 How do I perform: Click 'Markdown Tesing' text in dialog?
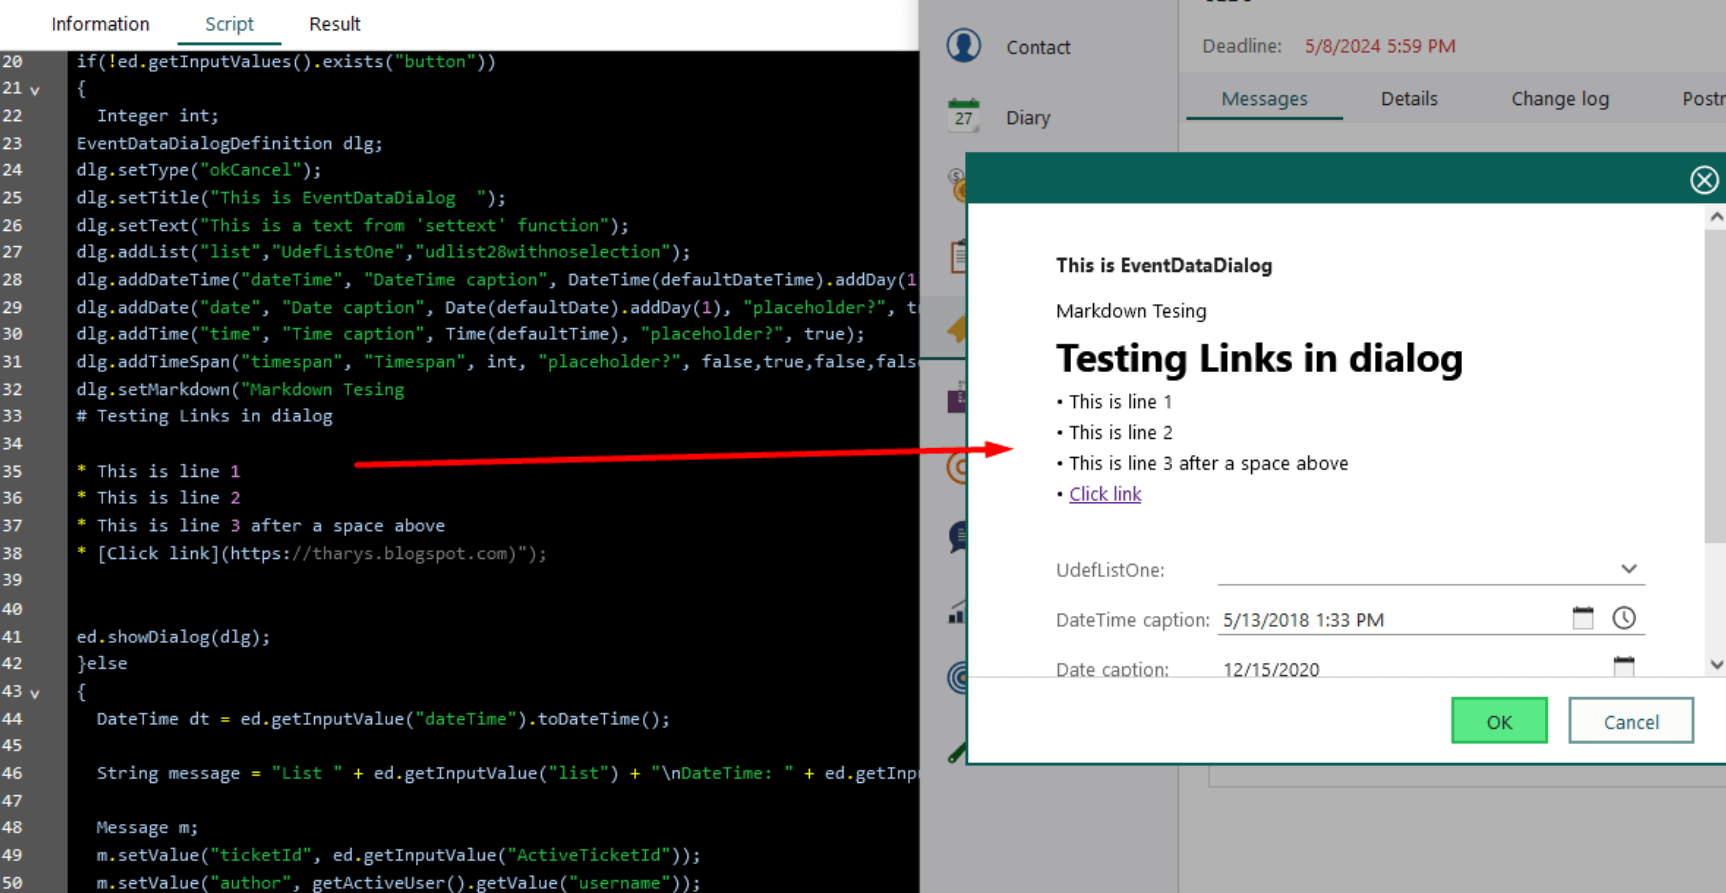point(1131,311)
